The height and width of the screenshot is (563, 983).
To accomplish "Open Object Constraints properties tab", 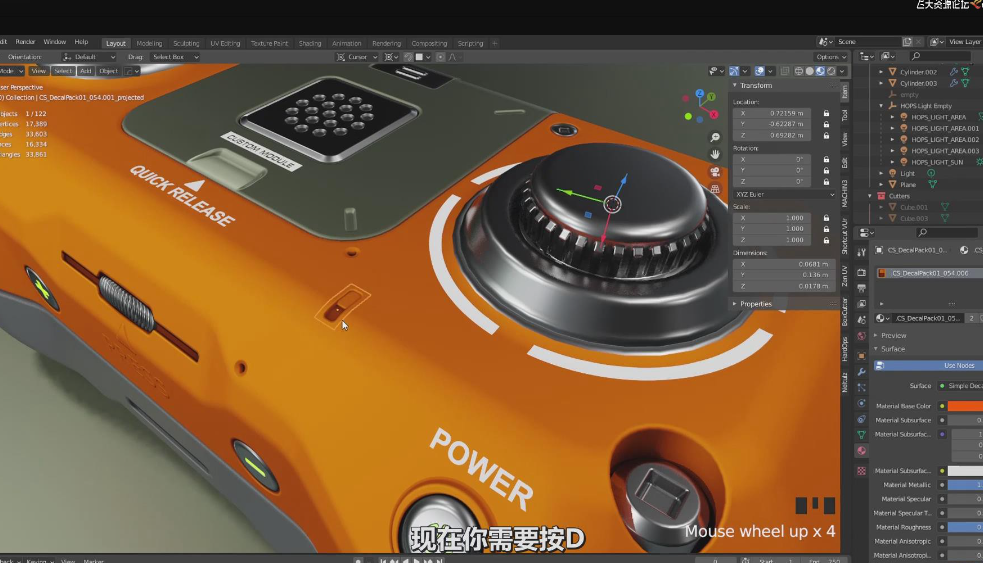I will pyautogui.click(x=861, y=419).
